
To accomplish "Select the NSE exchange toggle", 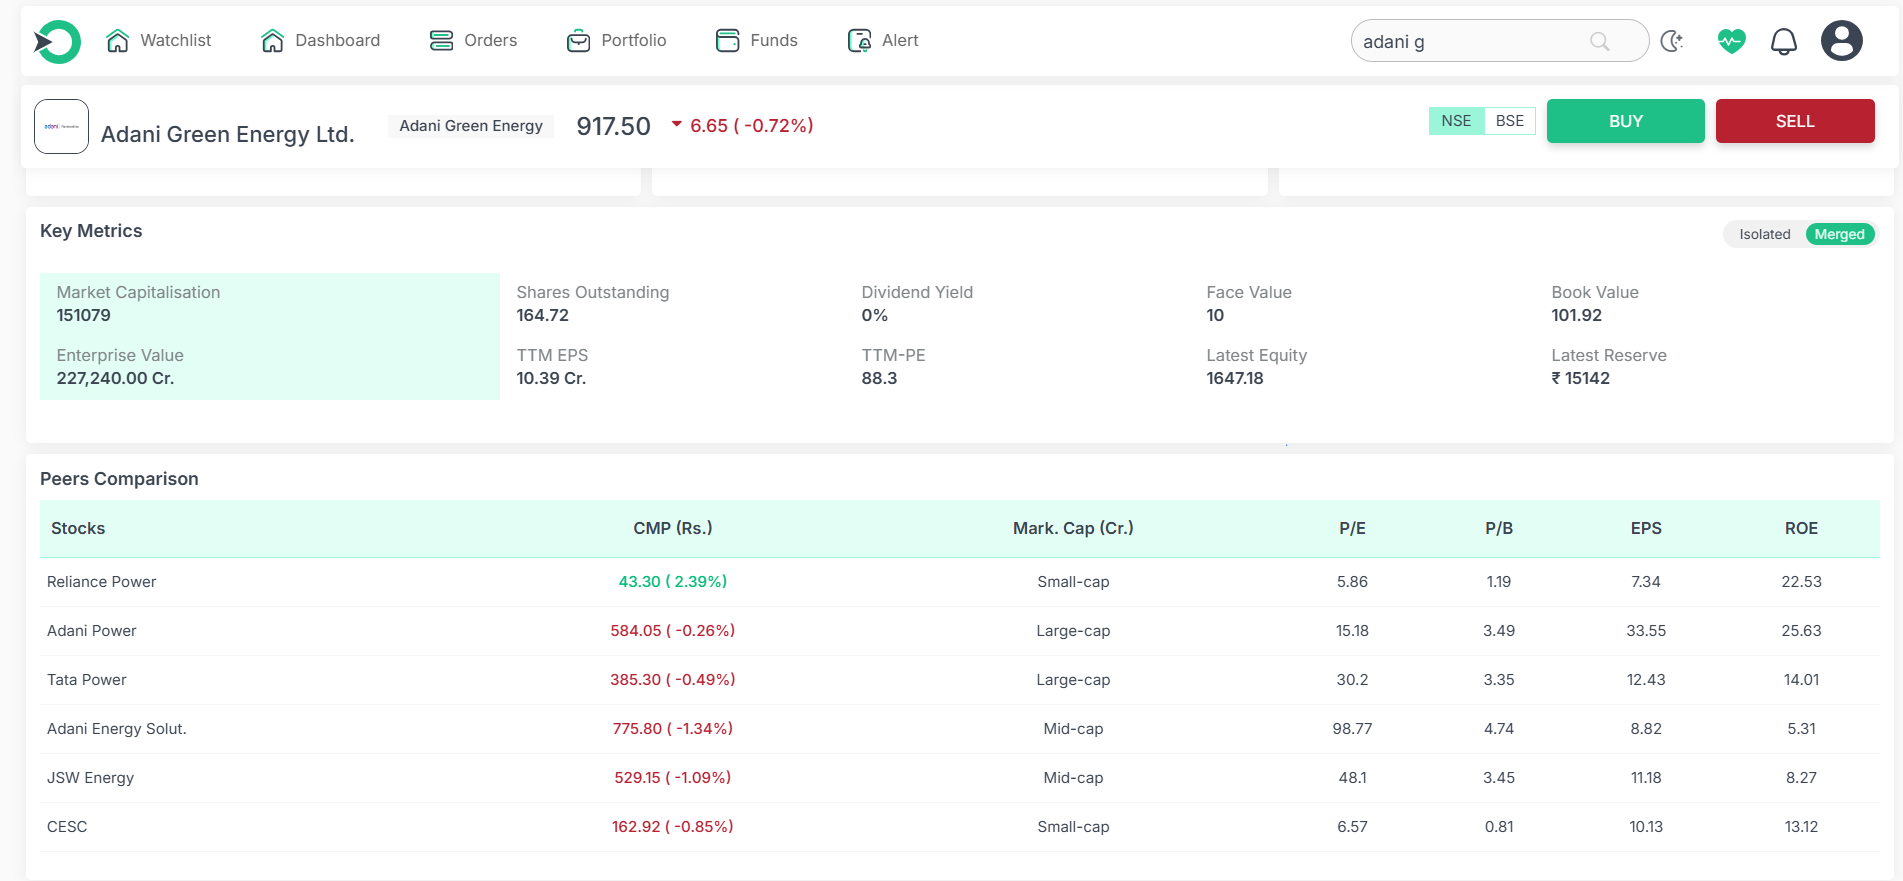I will pos(1456,121).
